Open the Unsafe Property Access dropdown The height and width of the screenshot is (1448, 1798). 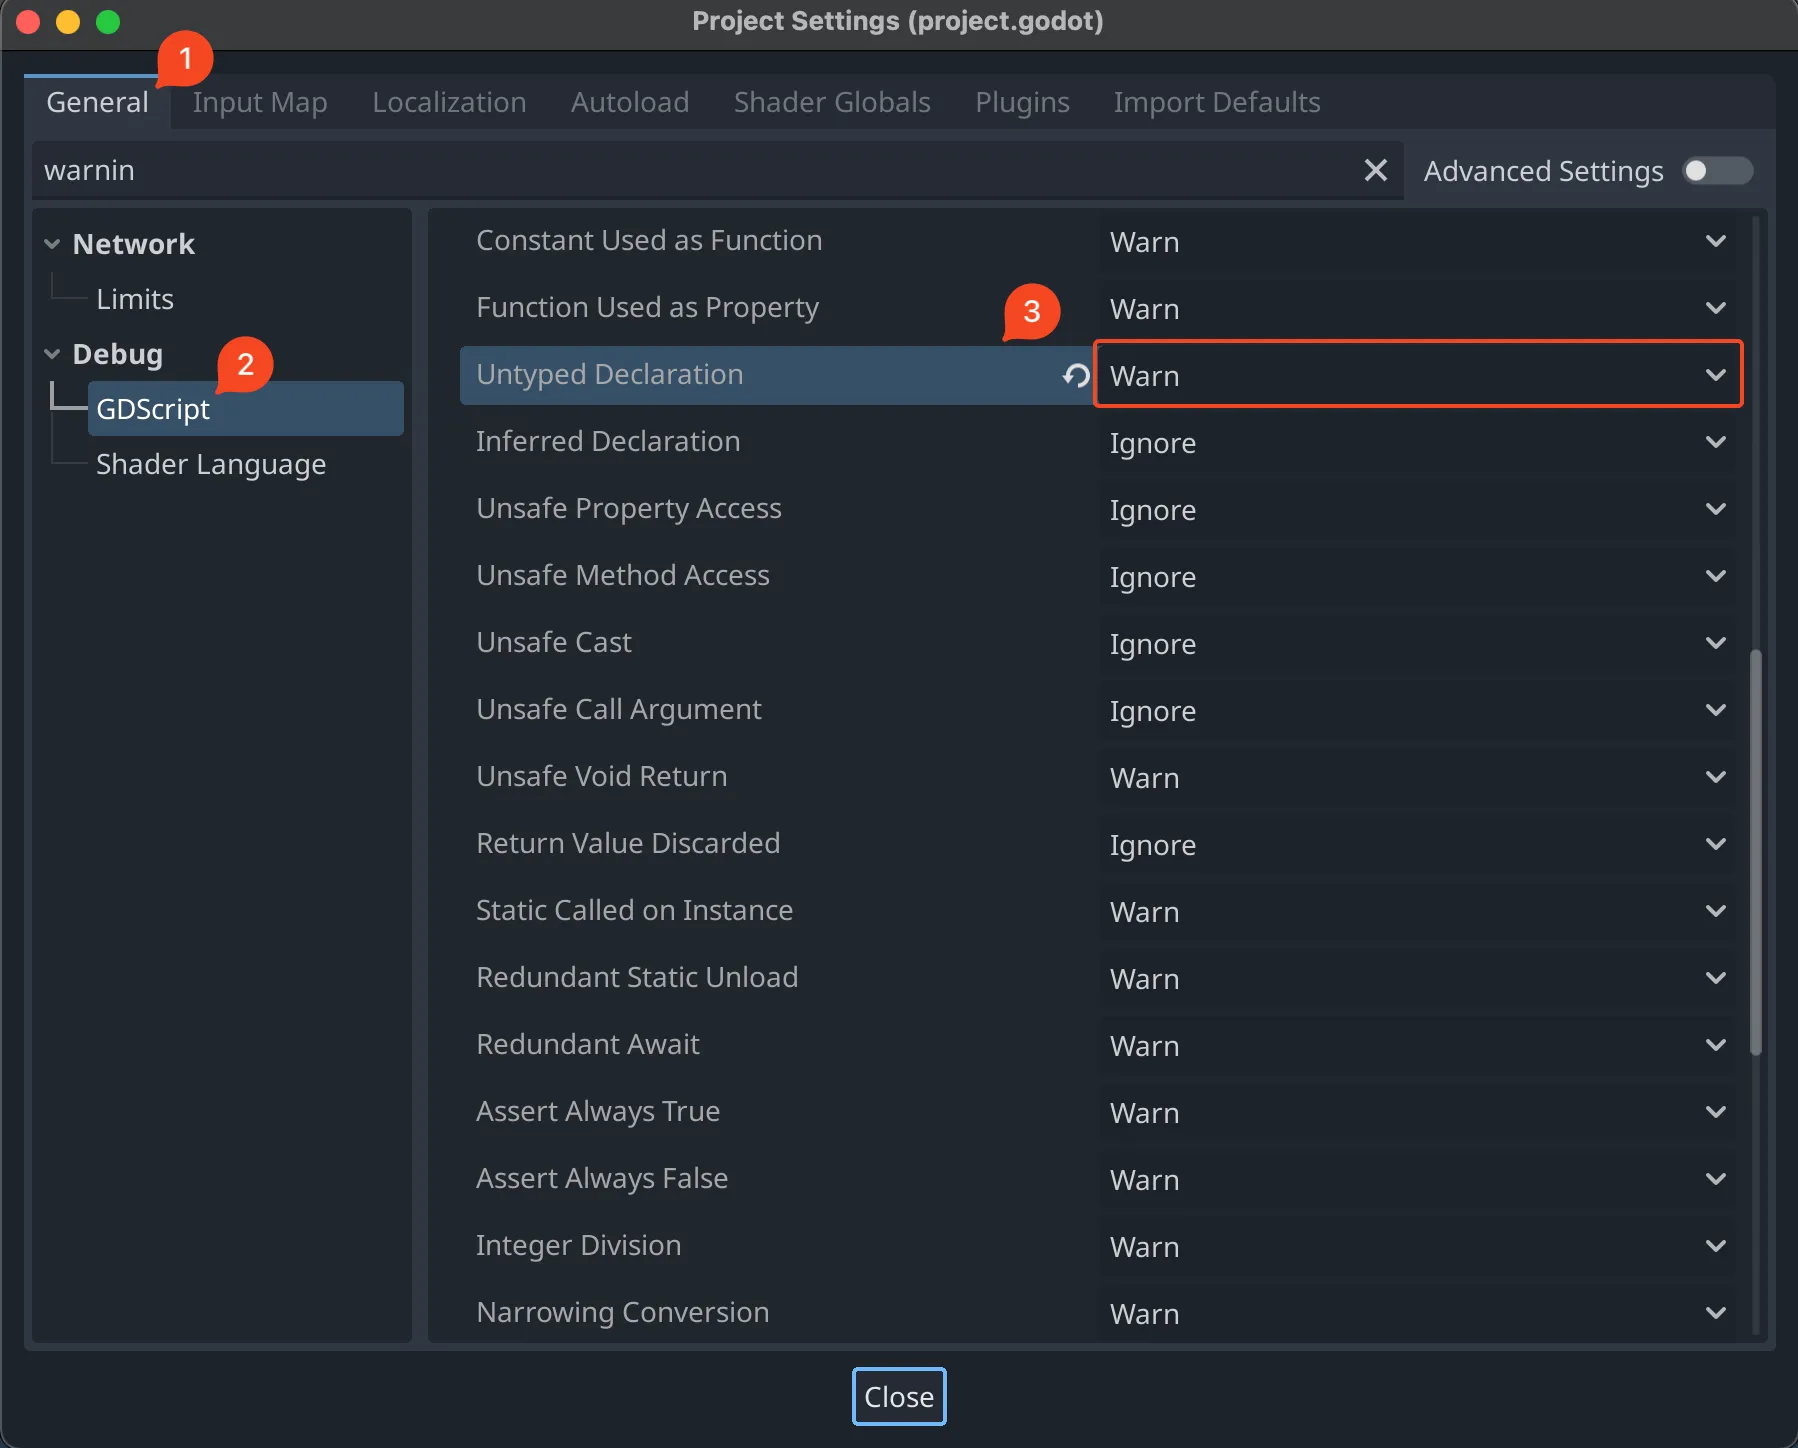pos(1418,509)
